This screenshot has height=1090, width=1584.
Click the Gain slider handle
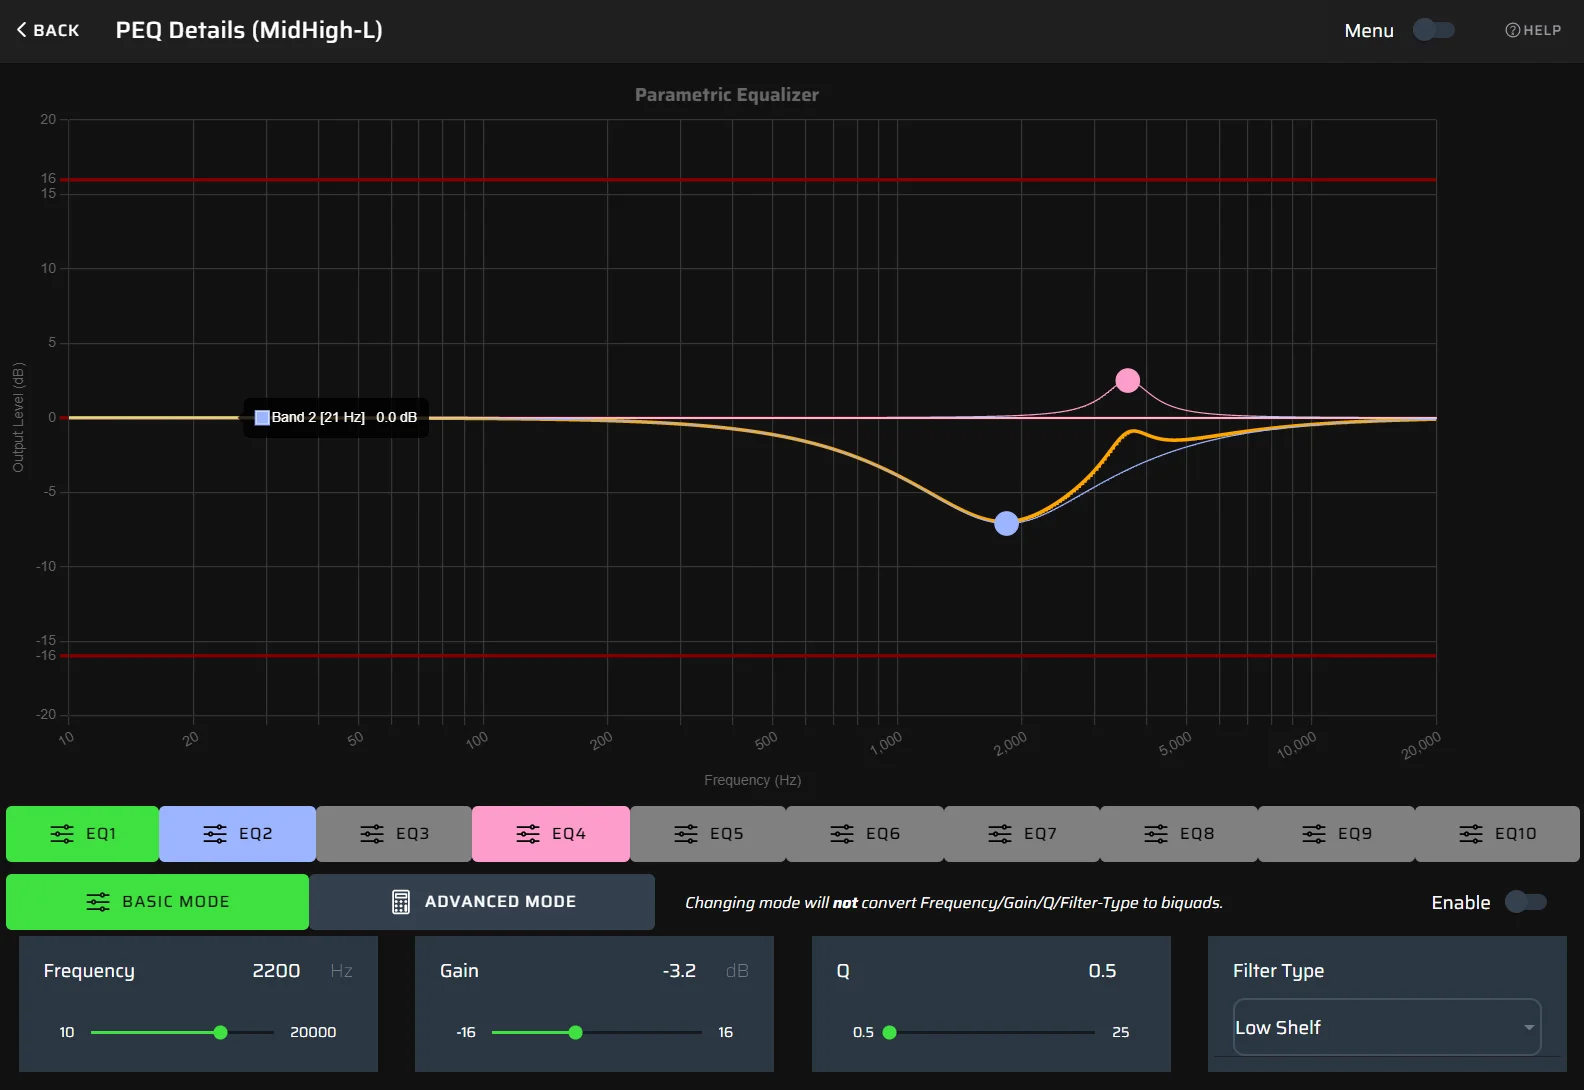(575, 1032)
